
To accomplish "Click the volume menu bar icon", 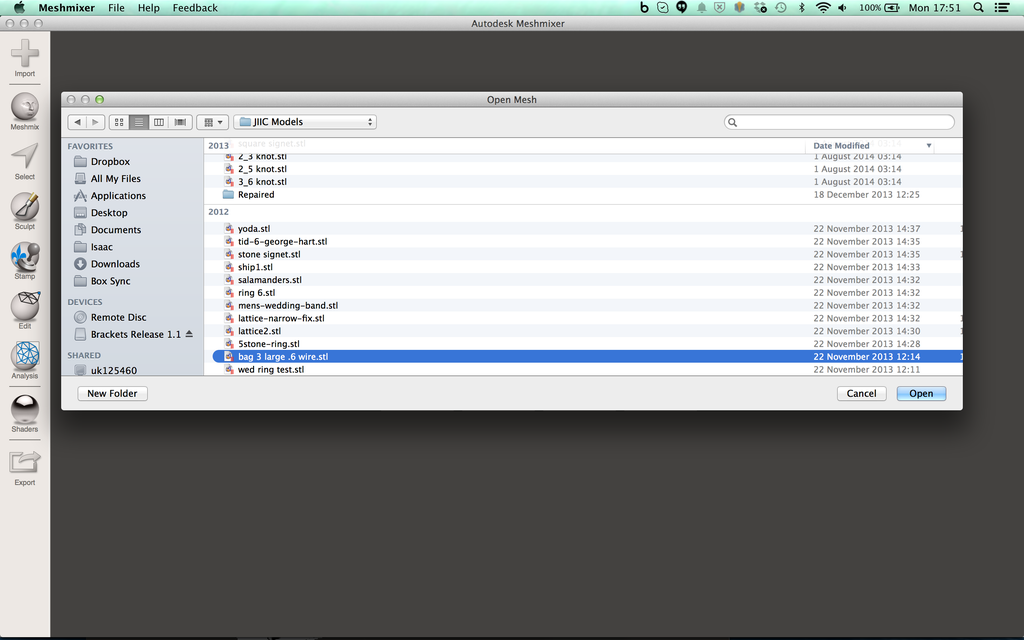I will pos(842,8).
